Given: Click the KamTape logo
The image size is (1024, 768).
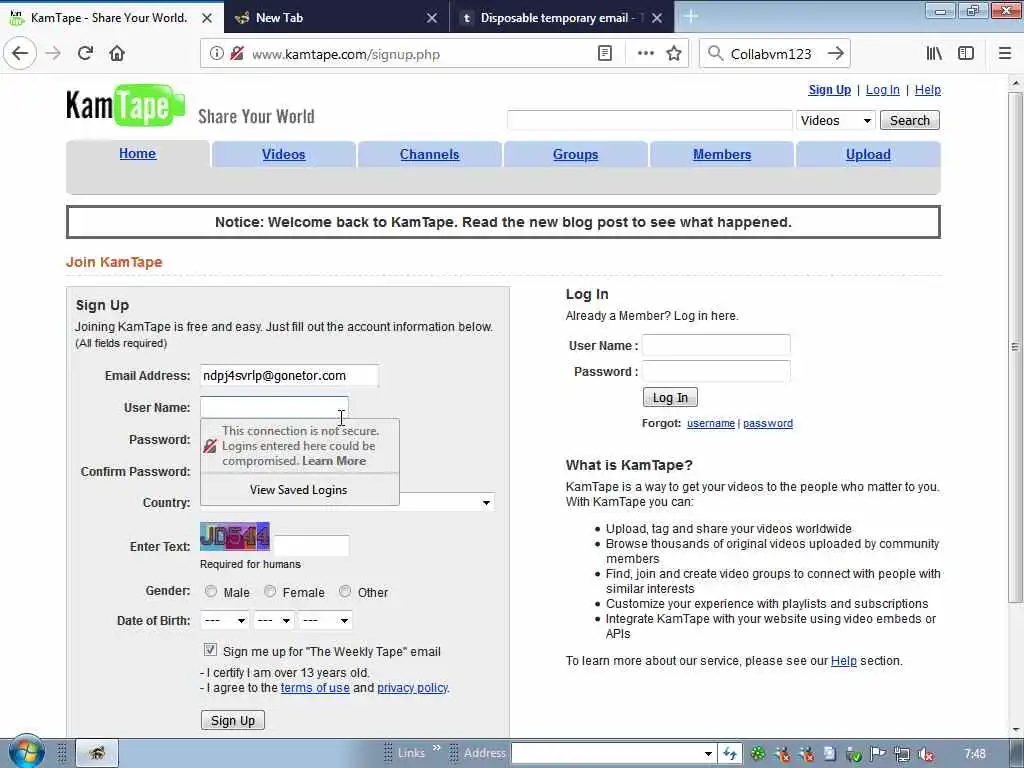Looking at the screenshot, I should tap(125, 106).
